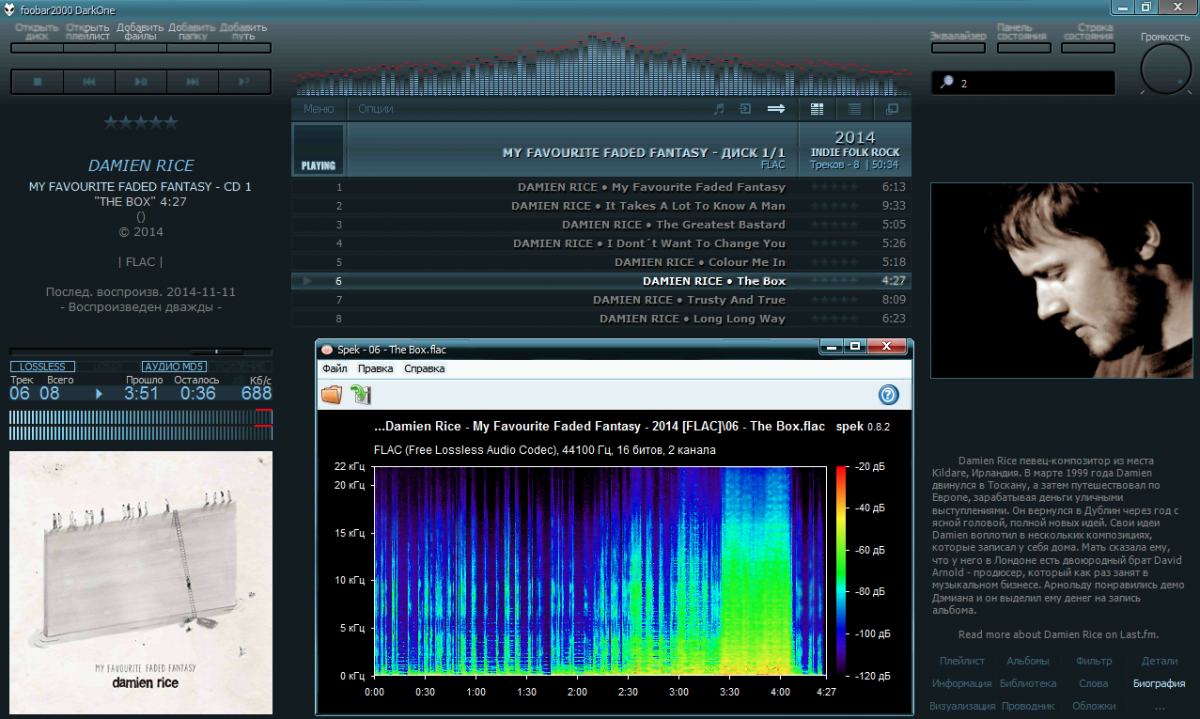
Task: Select track Long Long Way
Action: pyautogui.click(x=601, y=319)
